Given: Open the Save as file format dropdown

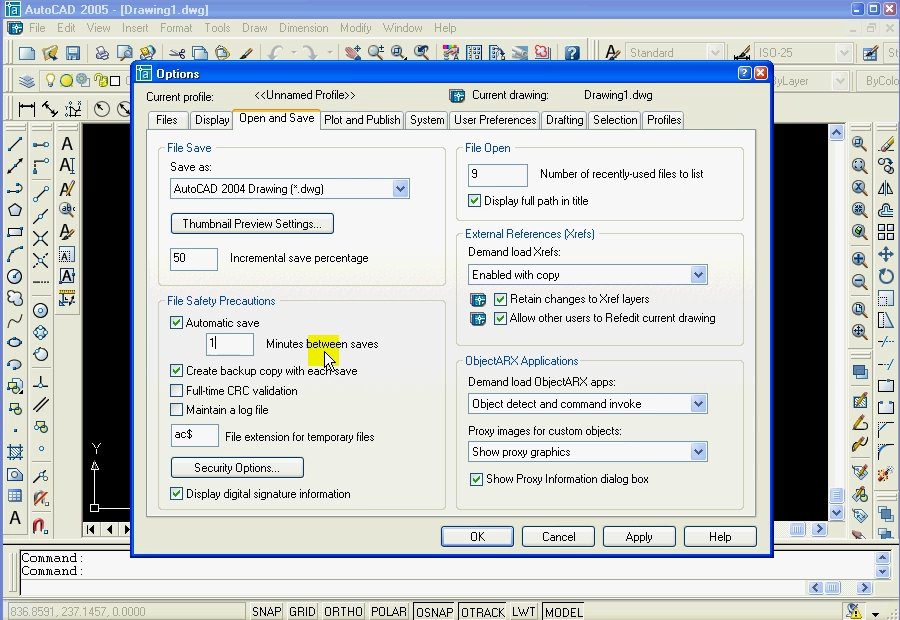Looking at the screenshot, I should click(x=401, y=189).
